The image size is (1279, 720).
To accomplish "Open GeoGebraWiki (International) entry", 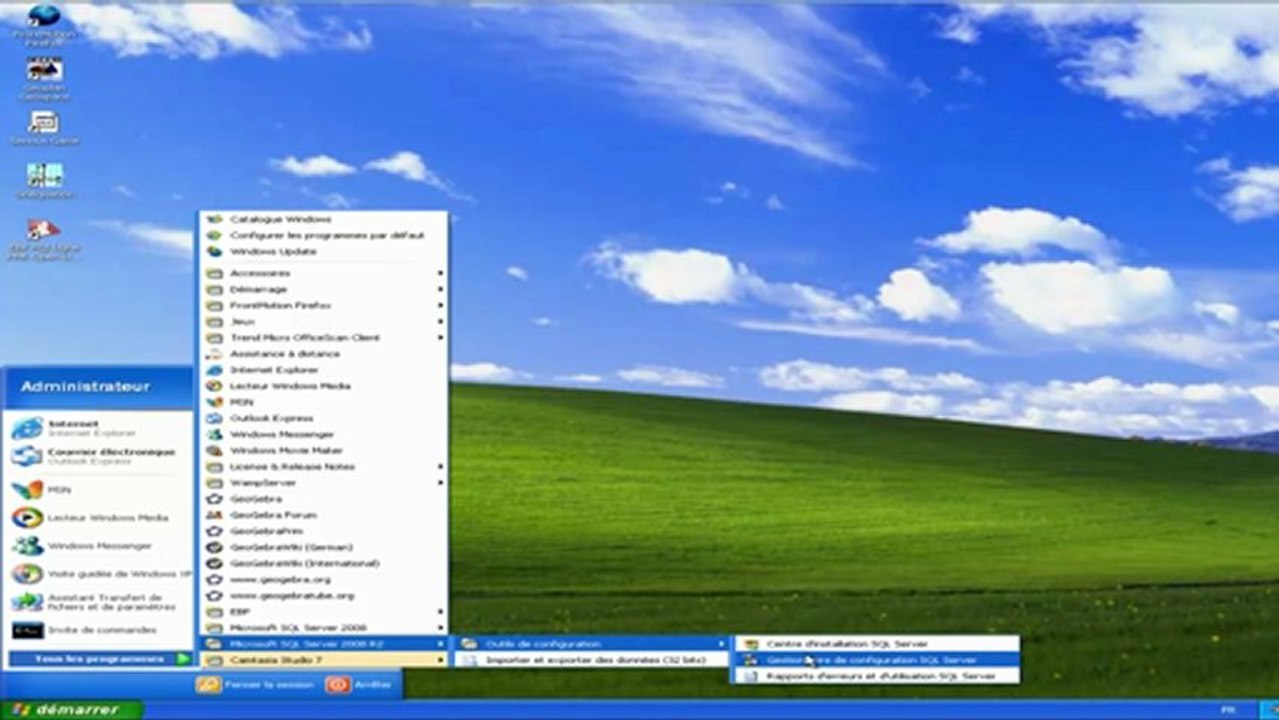I will pyautogui.click(x=324, y=563).
